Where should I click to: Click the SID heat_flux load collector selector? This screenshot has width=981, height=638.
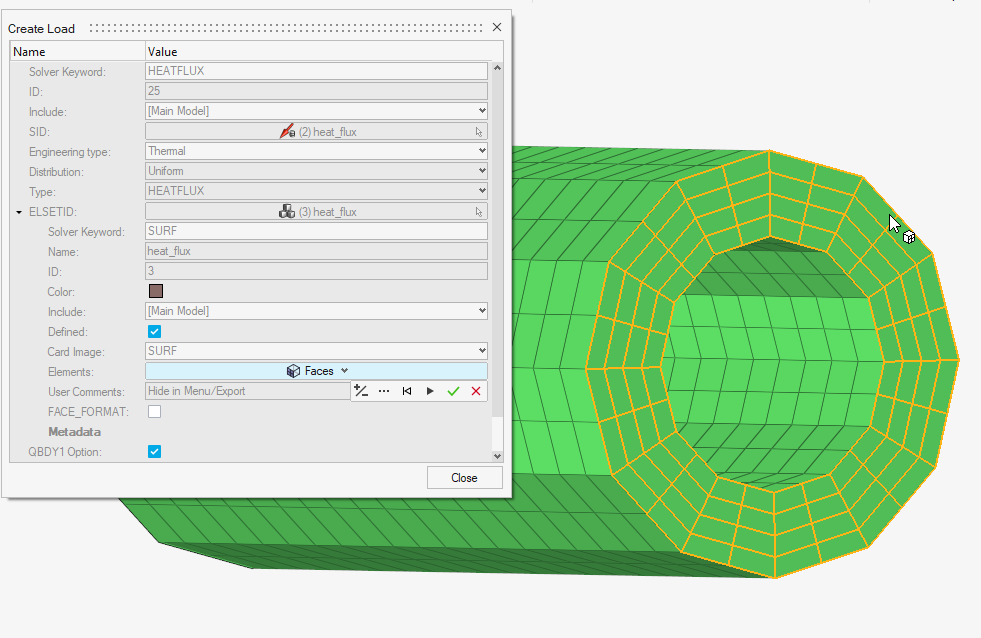pos(316,132)
